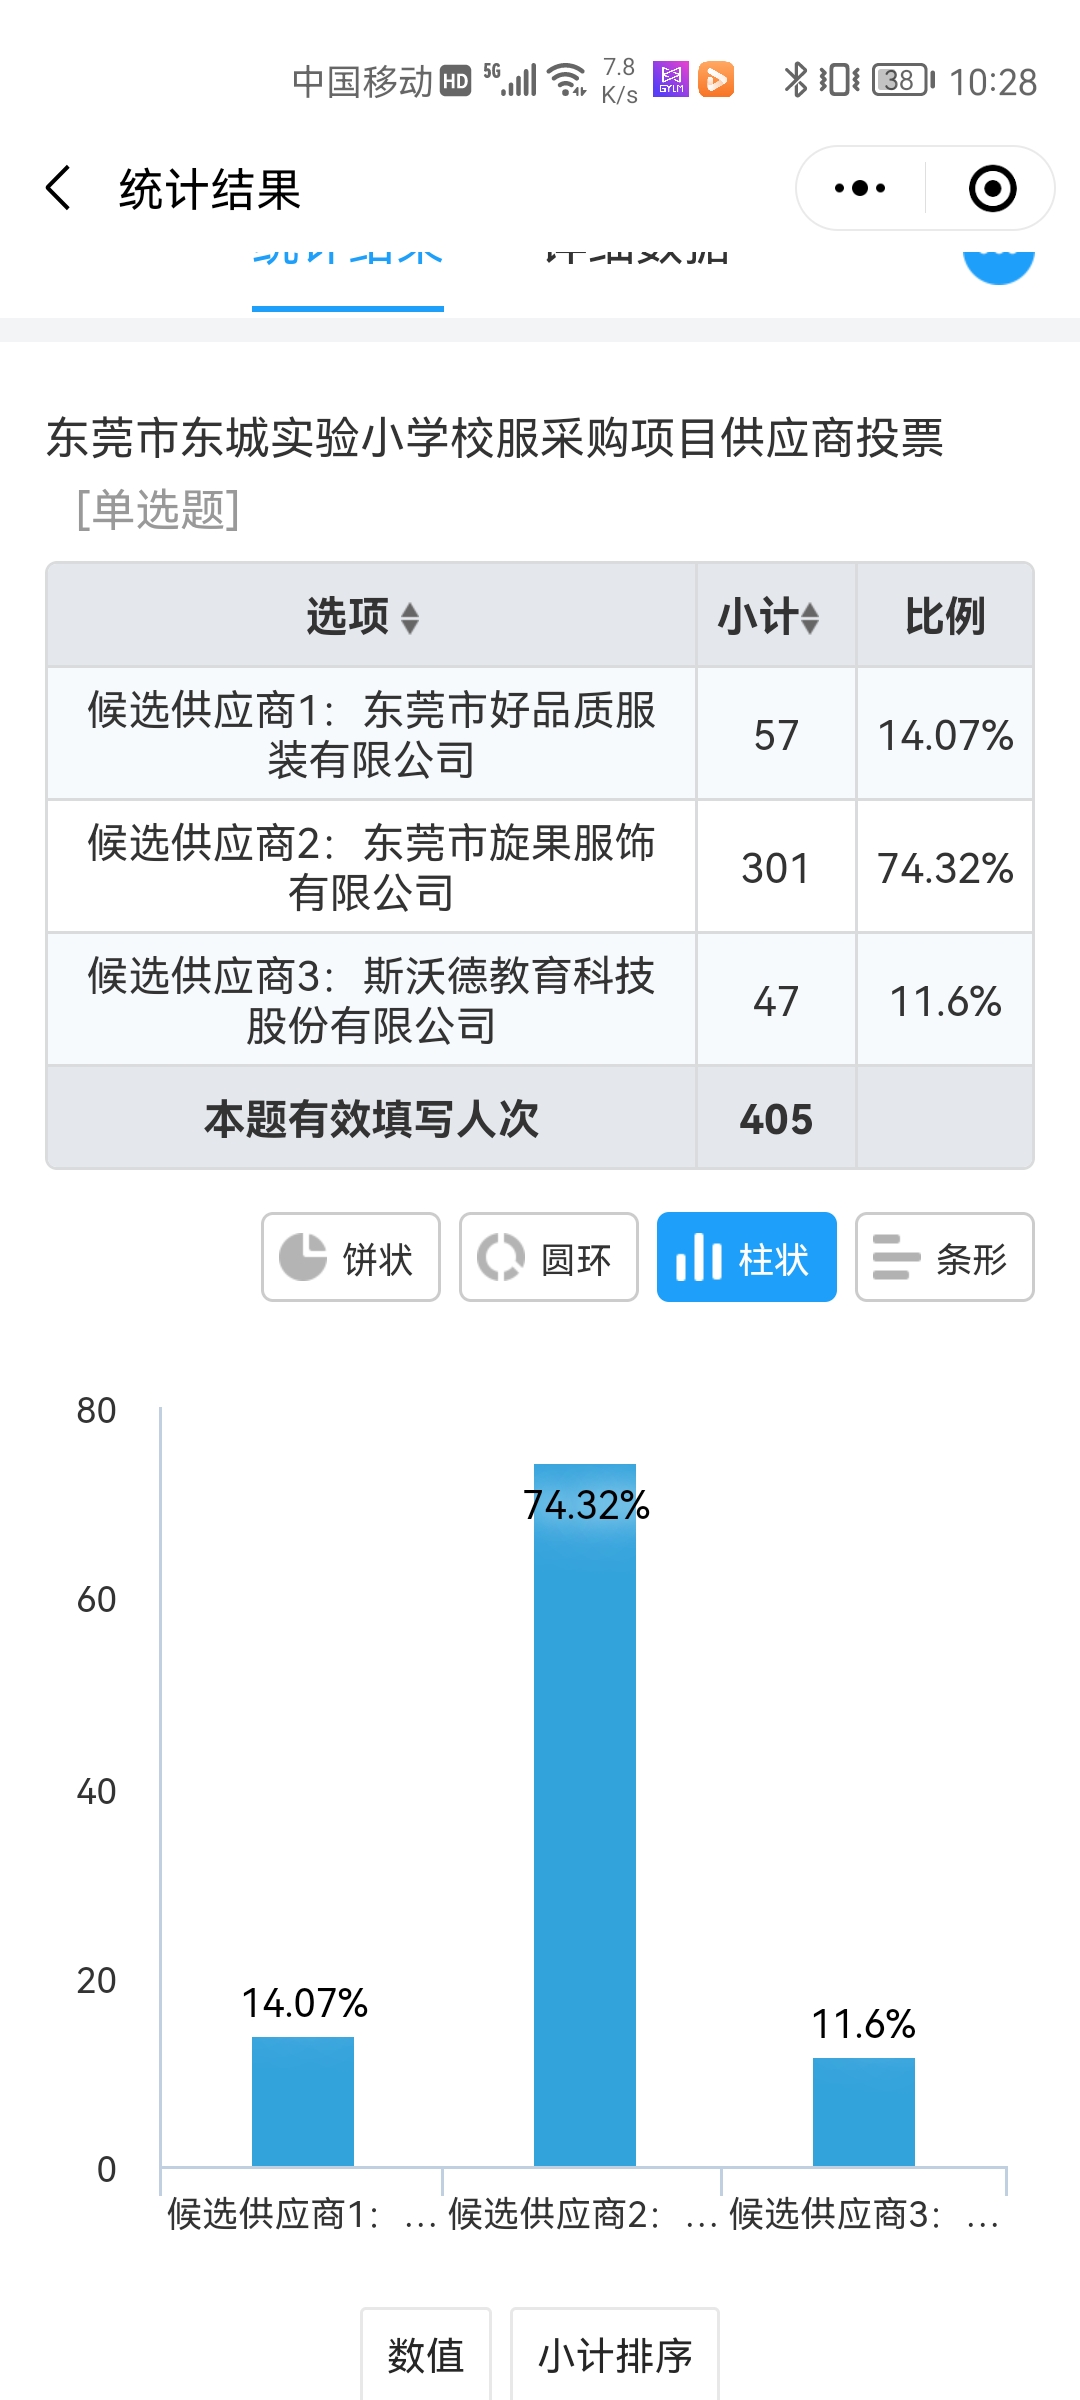Switch to the partially hidden detailed data tab

click(x=637, y=258)
